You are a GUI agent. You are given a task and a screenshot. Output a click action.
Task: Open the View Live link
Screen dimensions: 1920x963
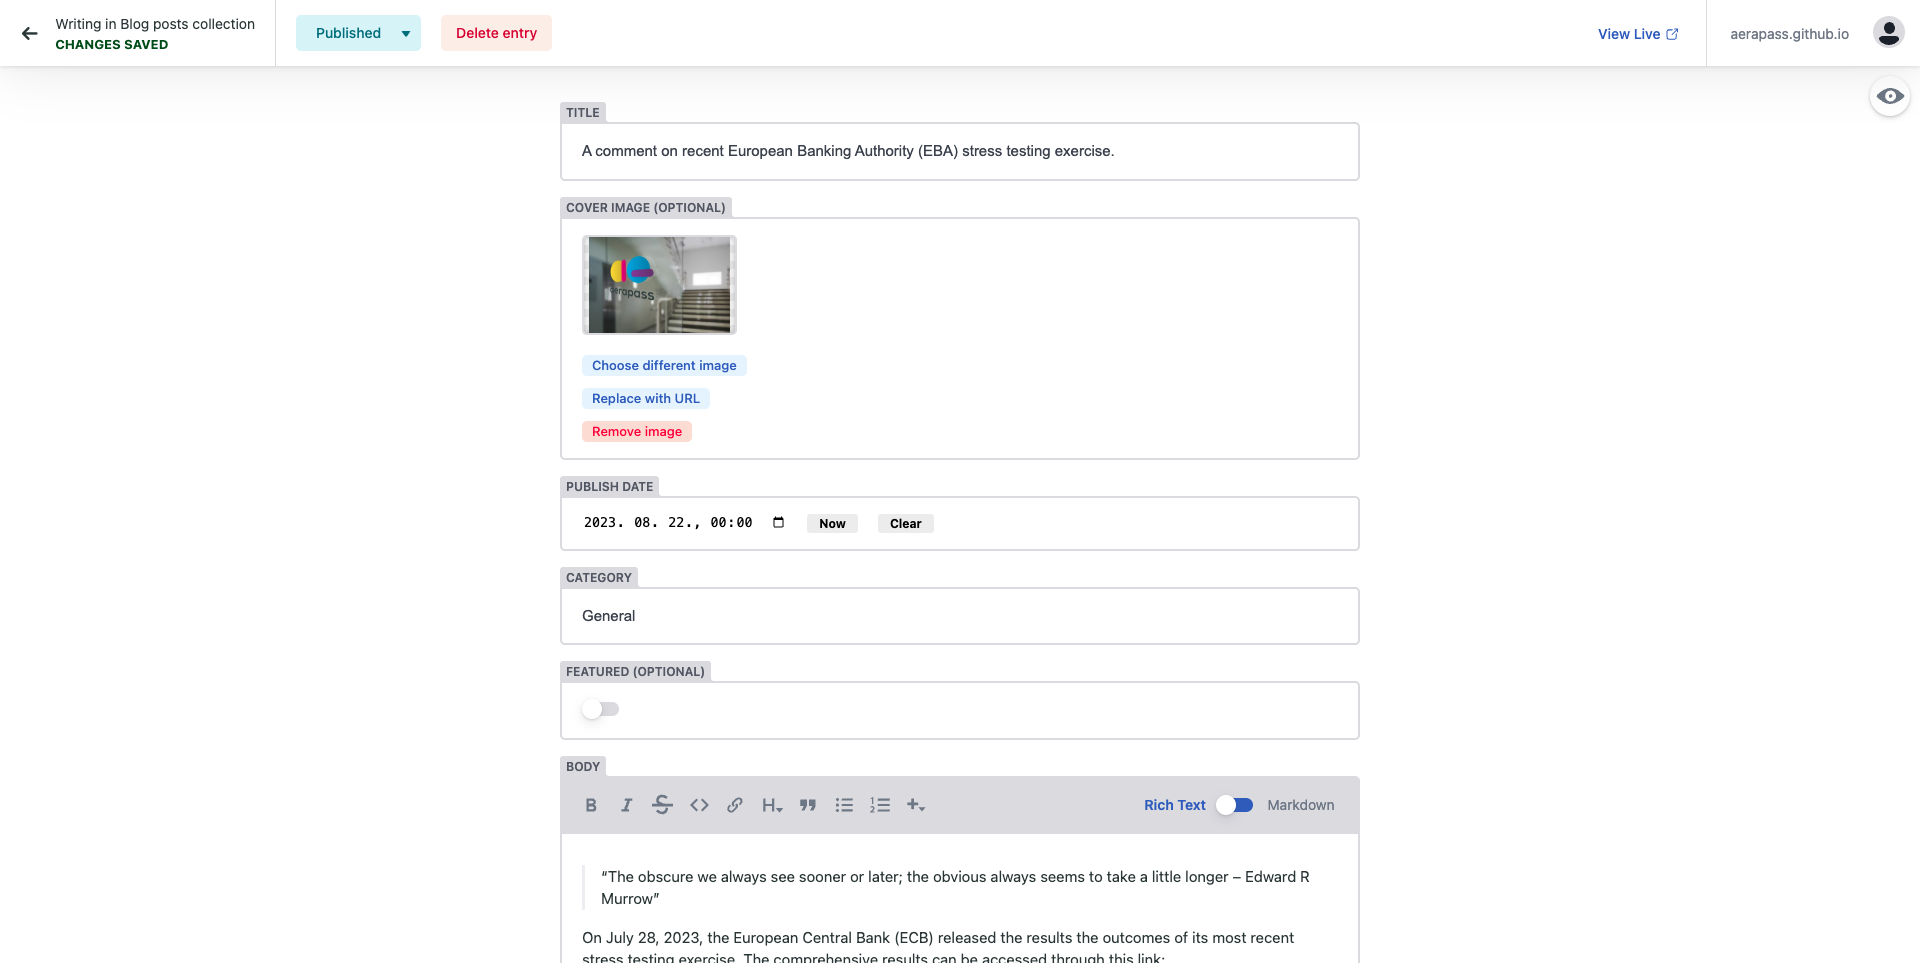coord(1638,34)
